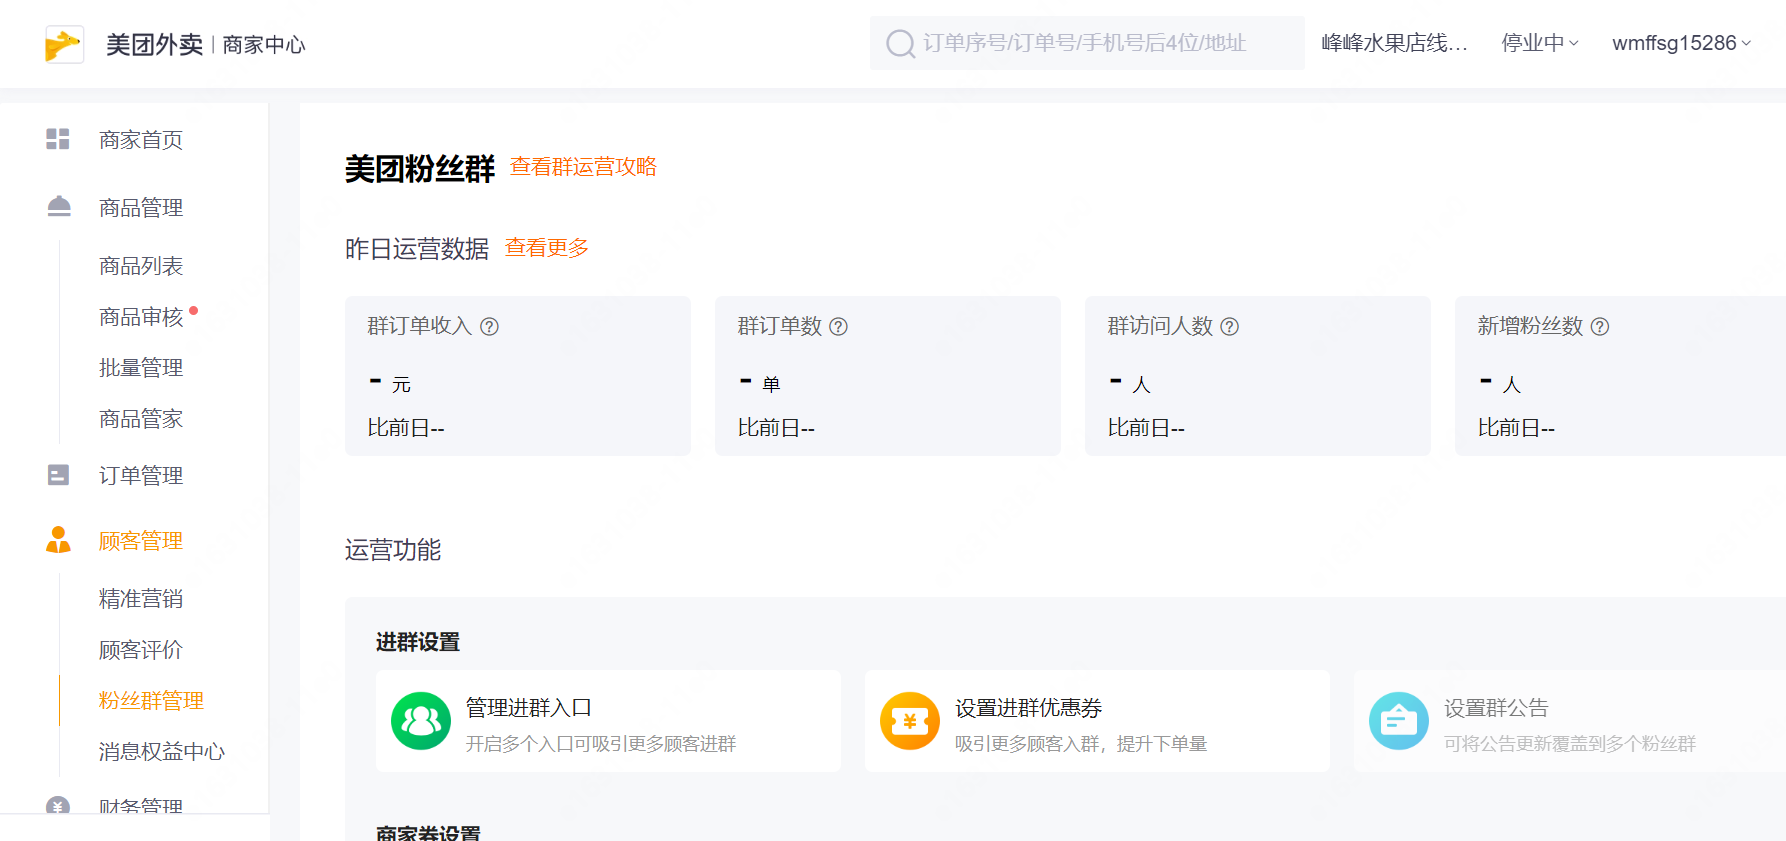Click the 美团粉丝群 page title
This screenshot has width=1786, height=841.
pos(420,169)
